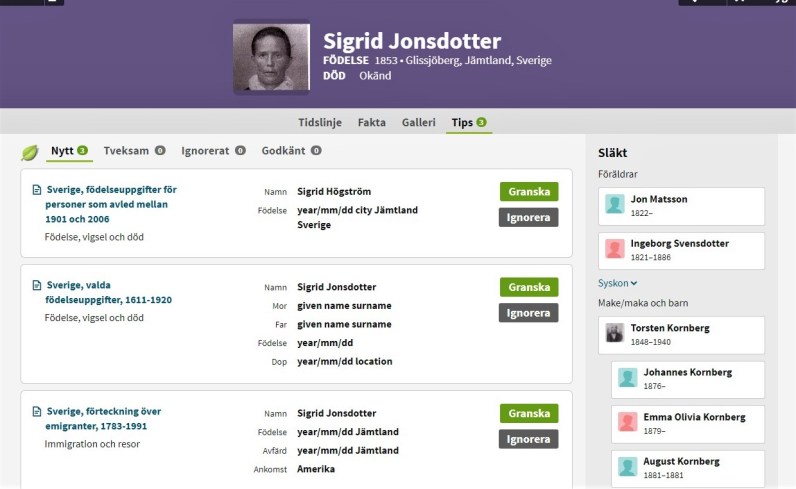Click the green leaf hints icon

(30, 152)
